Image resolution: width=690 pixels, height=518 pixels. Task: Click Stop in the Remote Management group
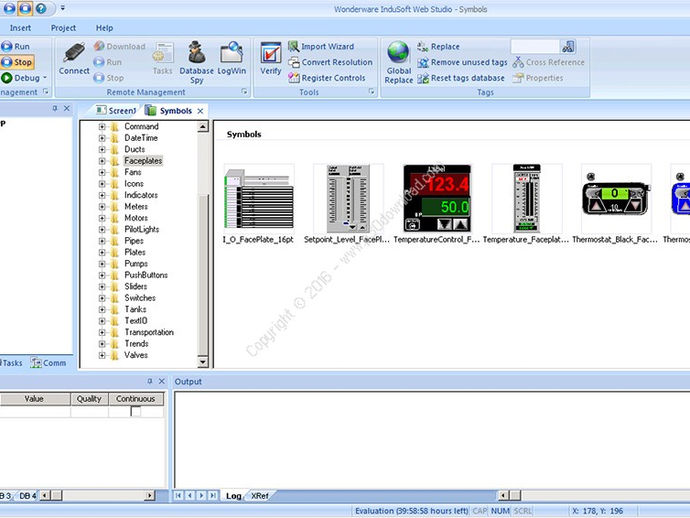tap(109, 78)
